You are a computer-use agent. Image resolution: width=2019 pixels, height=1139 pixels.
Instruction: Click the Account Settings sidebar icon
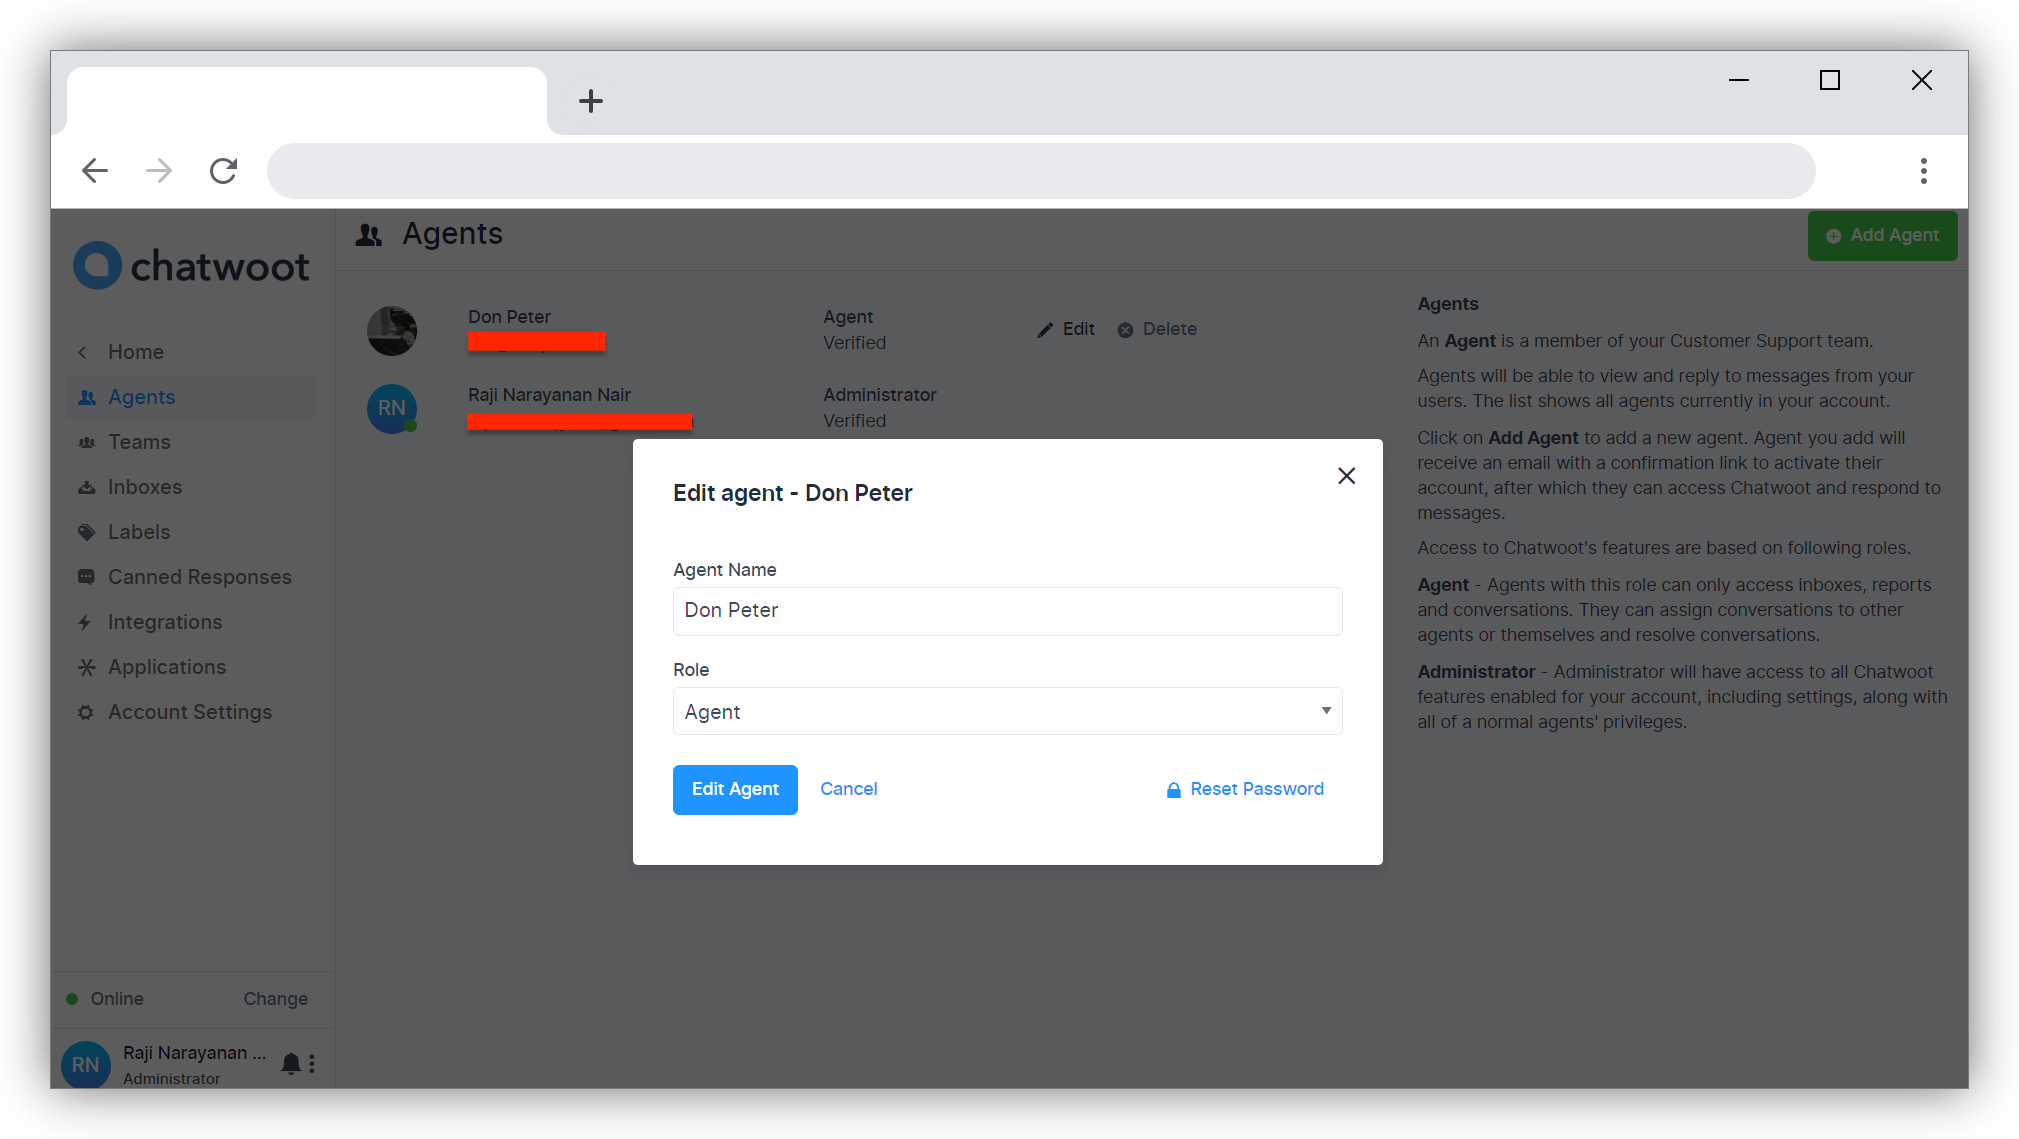coord(86,710)
